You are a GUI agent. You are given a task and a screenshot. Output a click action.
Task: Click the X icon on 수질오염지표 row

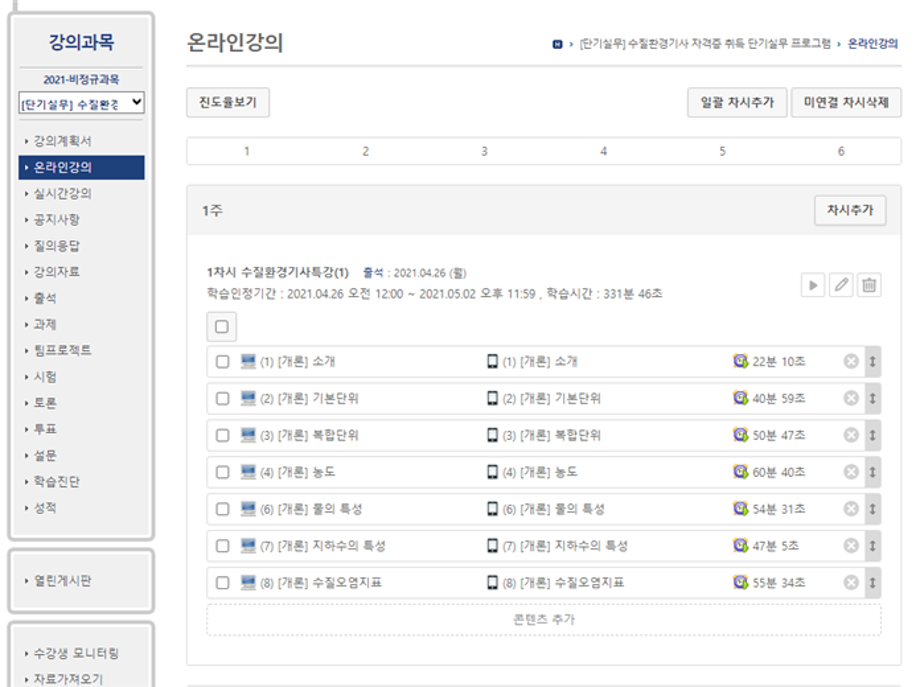(851, 583)
